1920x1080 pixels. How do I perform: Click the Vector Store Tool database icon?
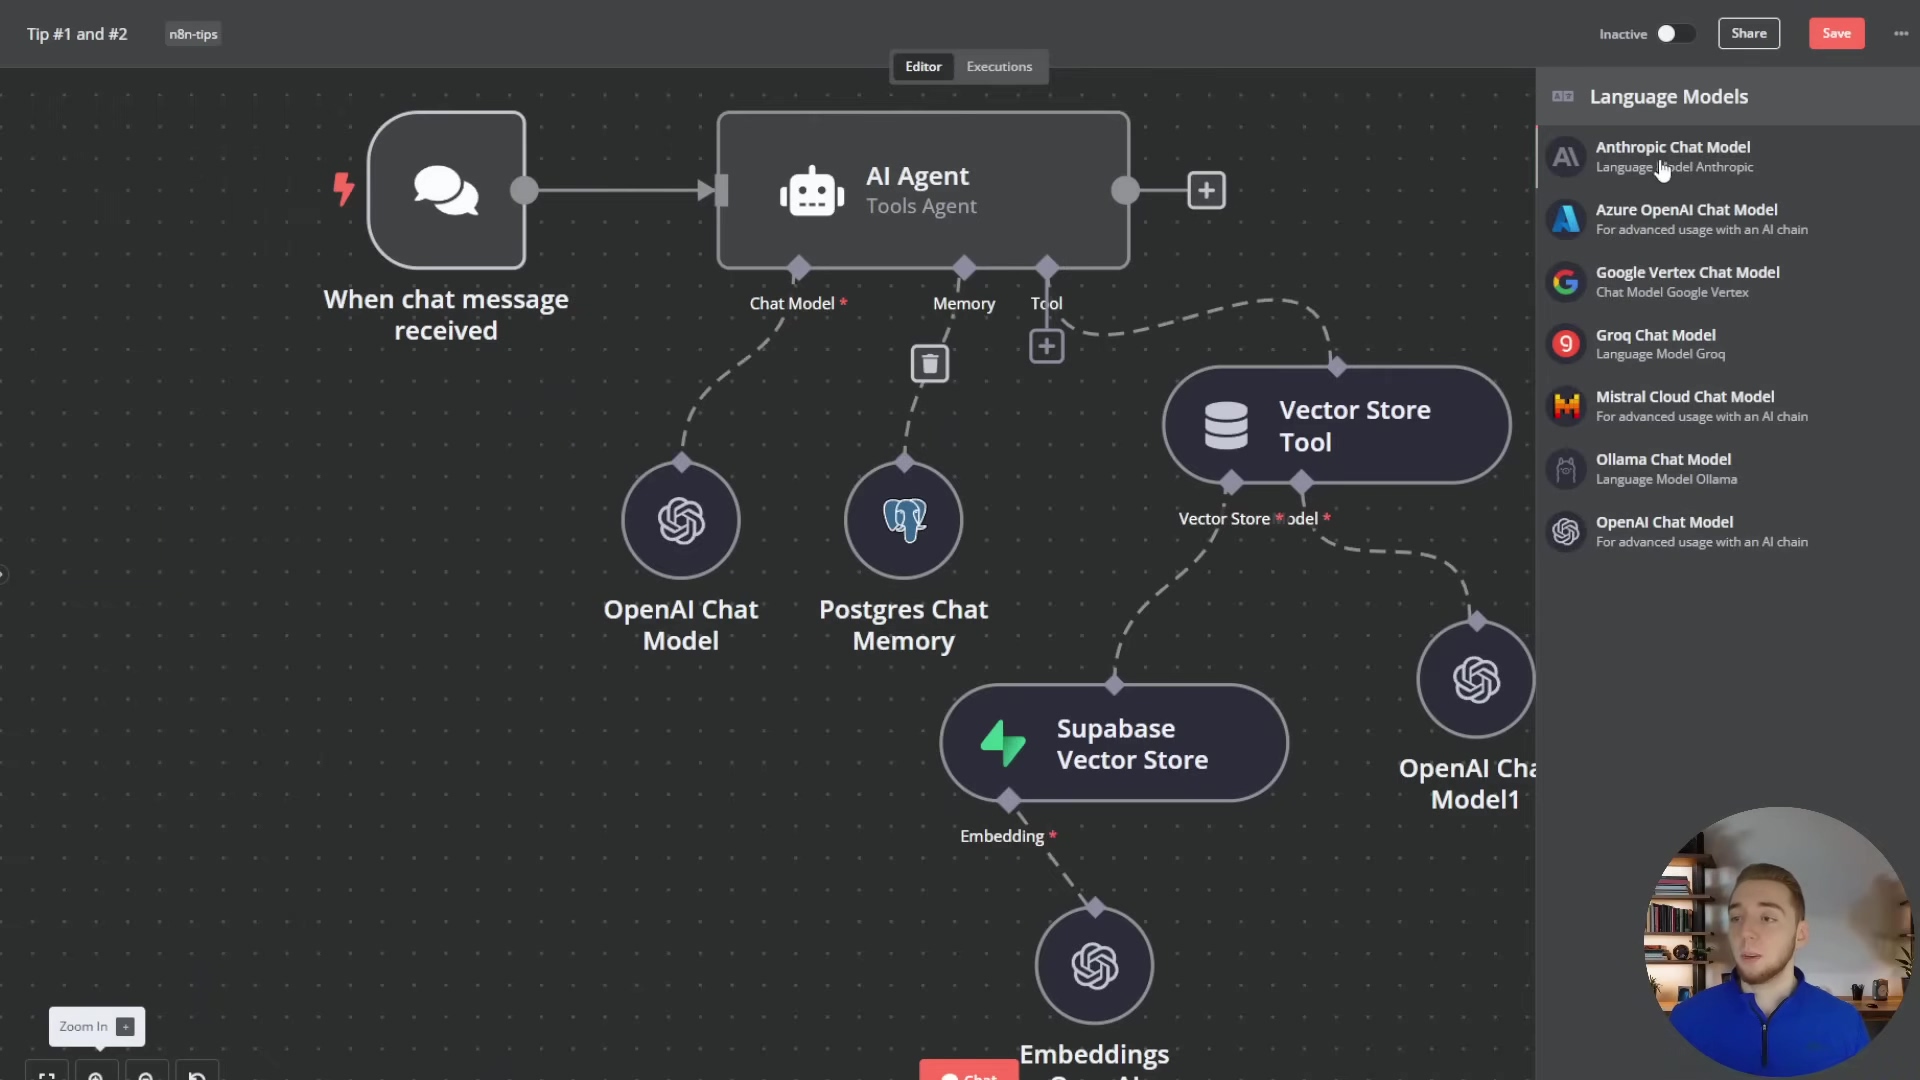1226,425
